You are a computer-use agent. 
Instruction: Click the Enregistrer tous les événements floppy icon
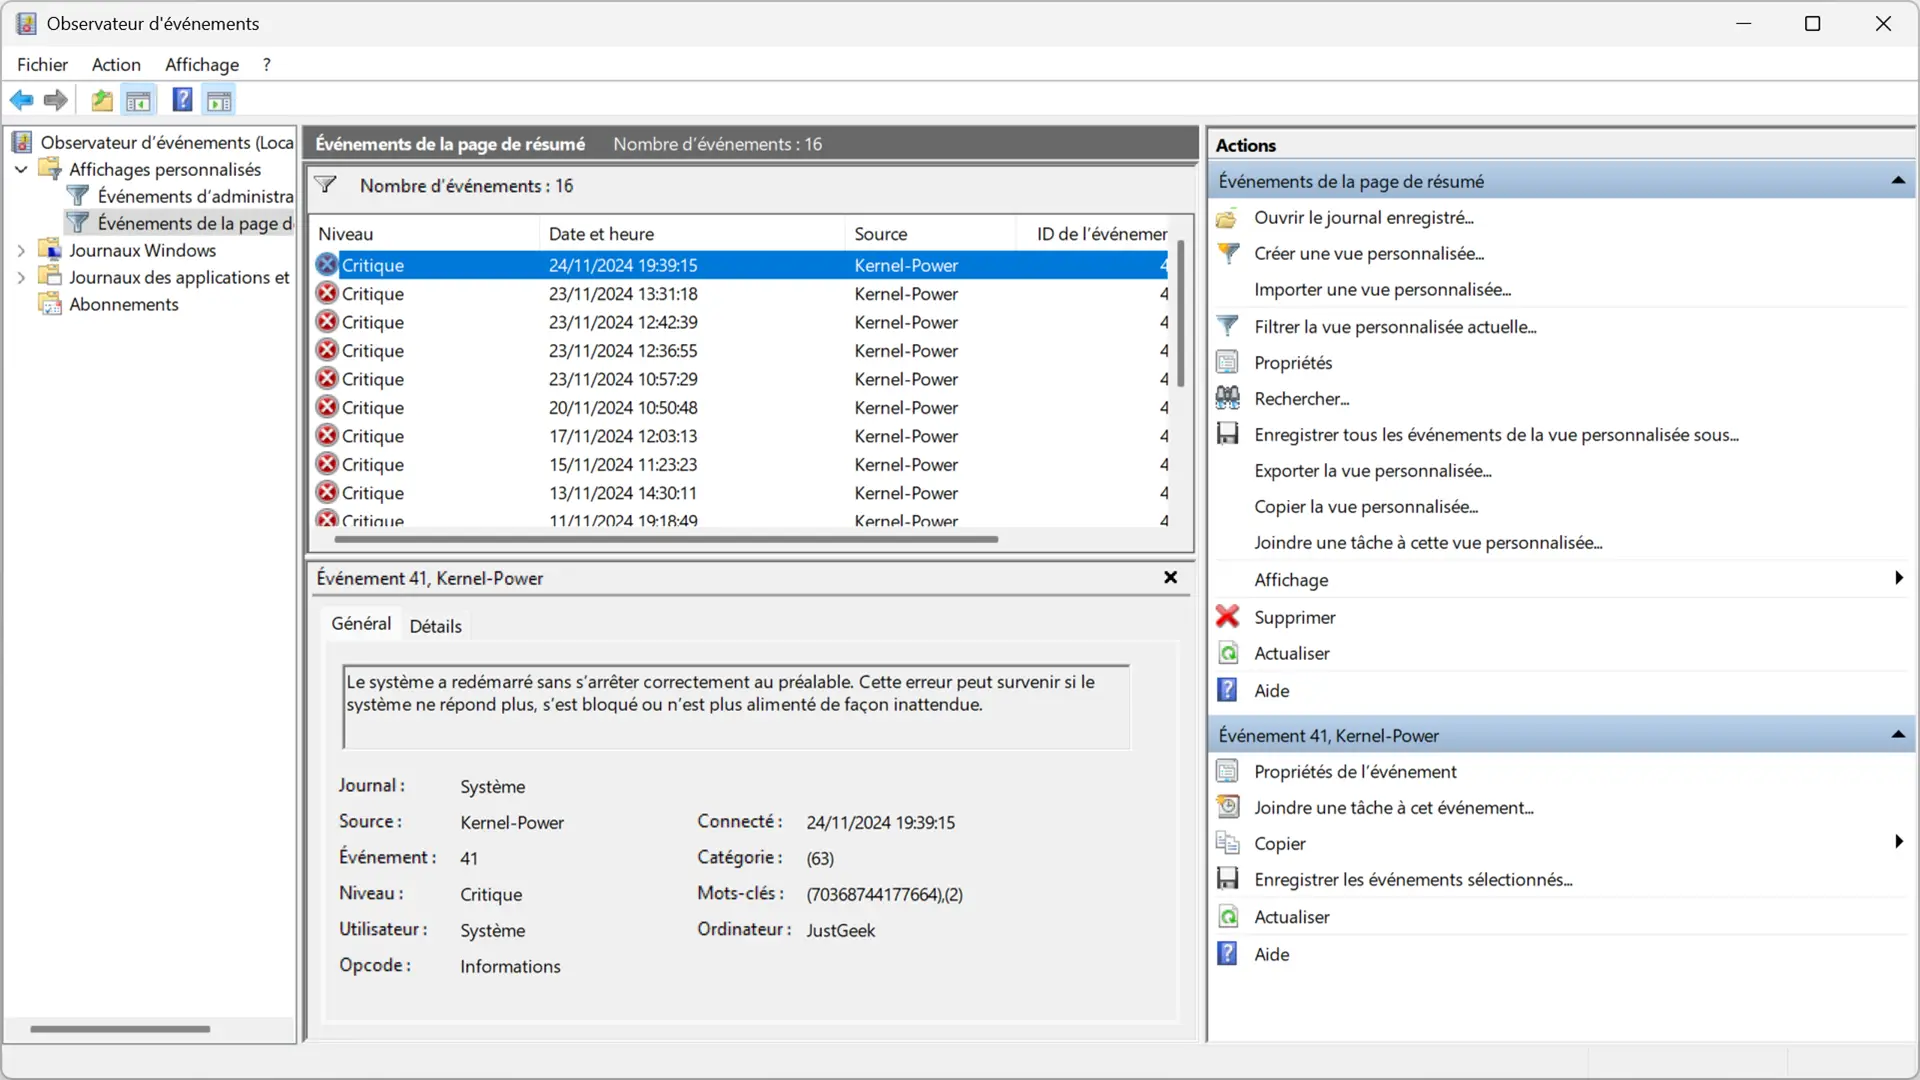(1227, 435)
